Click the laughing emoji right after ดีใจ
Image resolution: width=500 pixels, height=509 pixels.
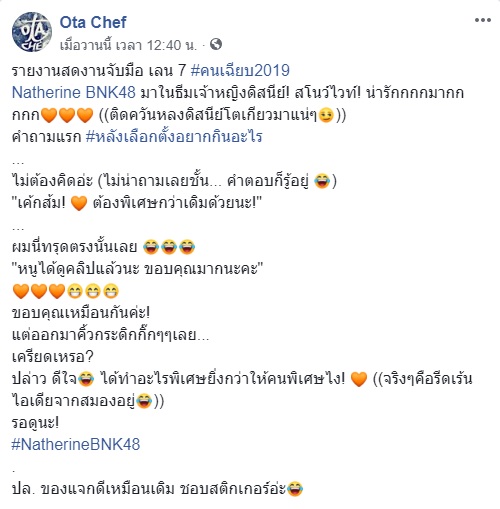click(86, 379)
